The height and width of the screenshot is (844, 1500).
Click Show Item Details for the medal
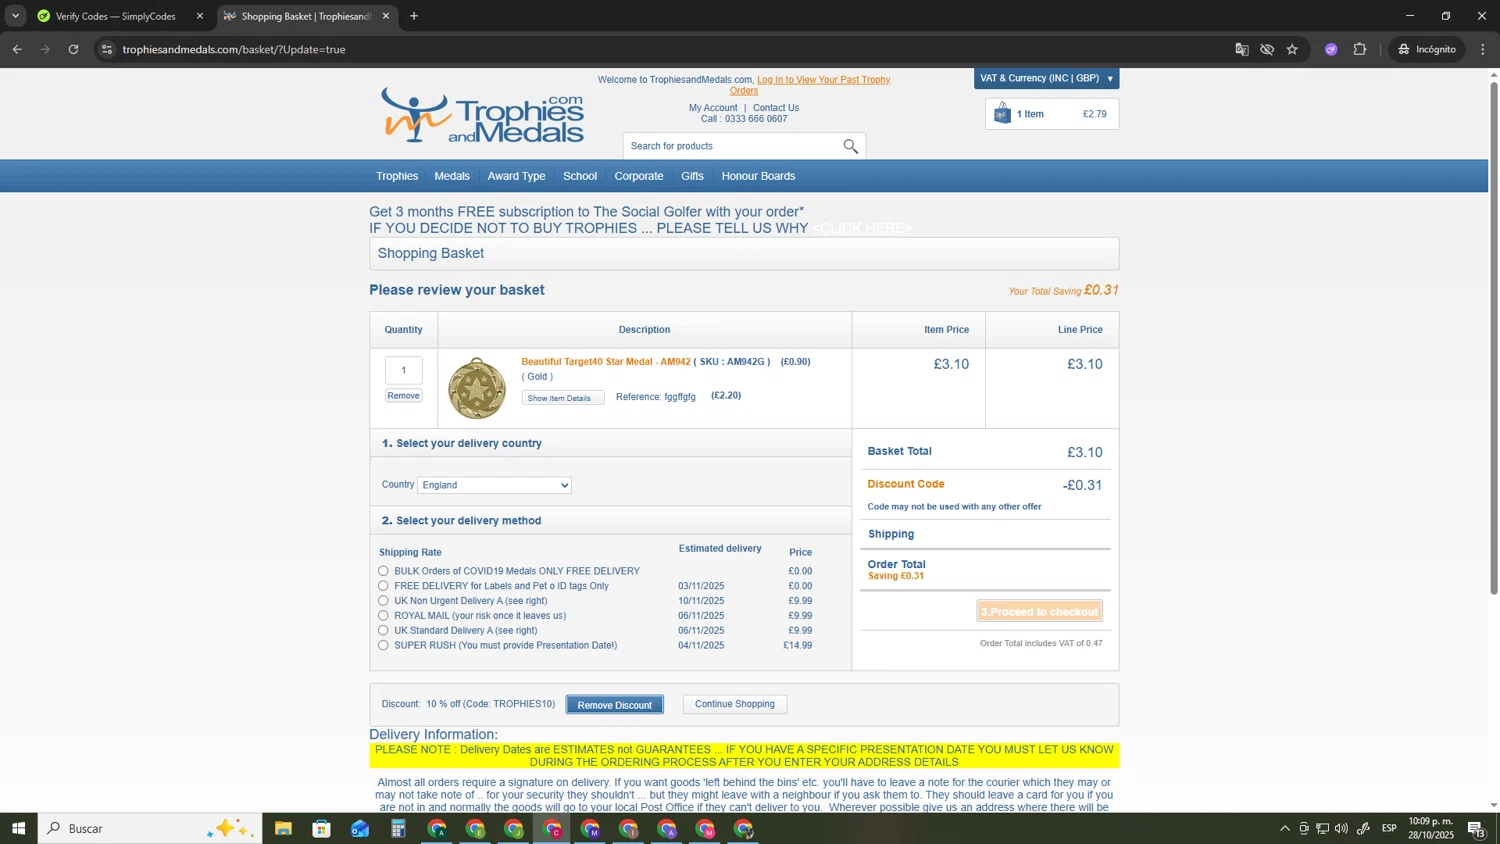(562, 398)
